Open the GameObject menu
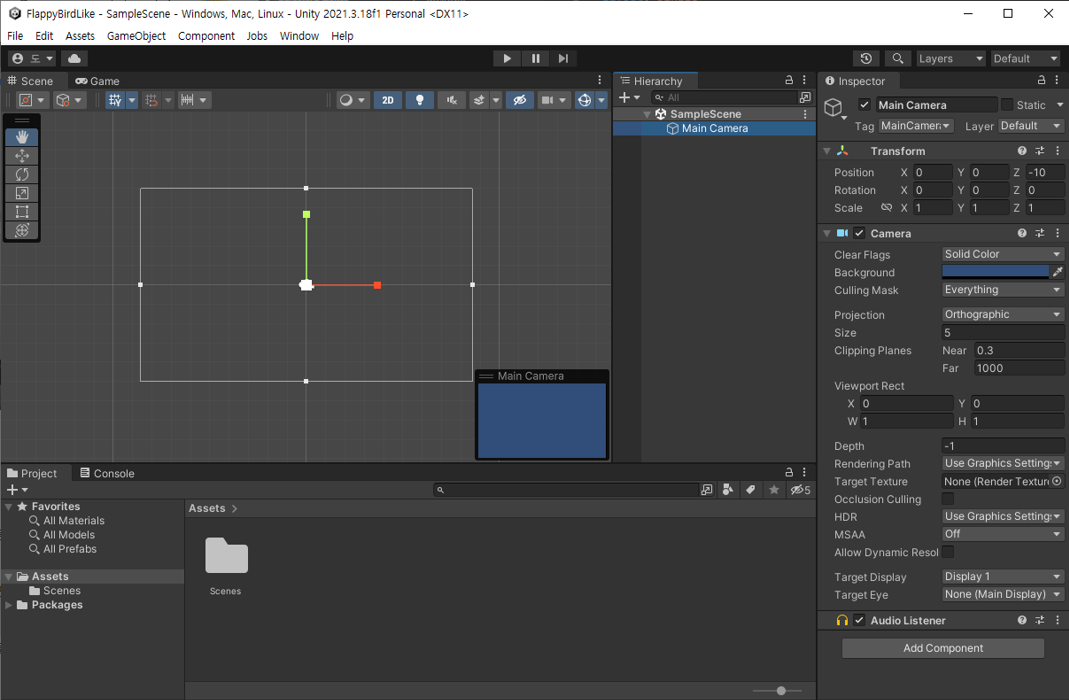 click(x=136, y=35)
